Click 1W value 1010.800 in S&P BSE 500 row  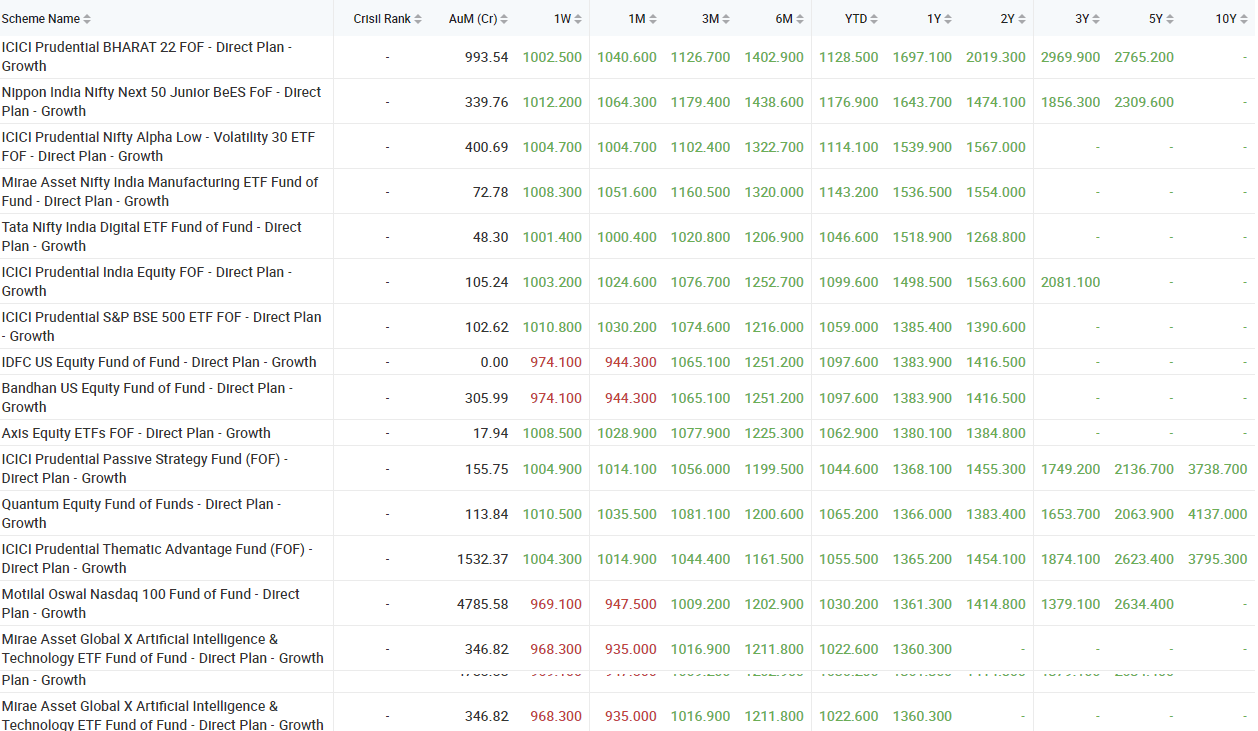tap(552, 327)
